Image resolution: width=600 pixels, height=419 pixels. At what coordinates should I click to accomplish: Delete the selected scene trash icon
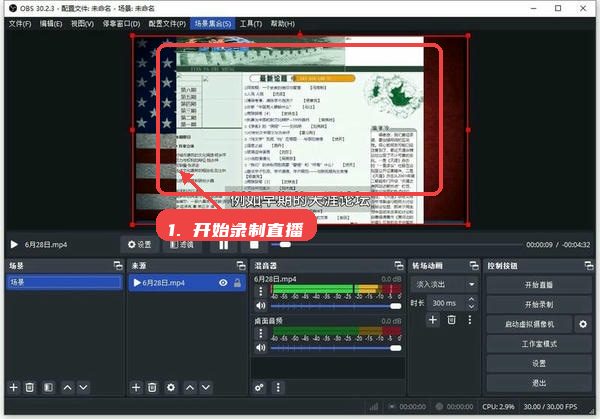29,388
